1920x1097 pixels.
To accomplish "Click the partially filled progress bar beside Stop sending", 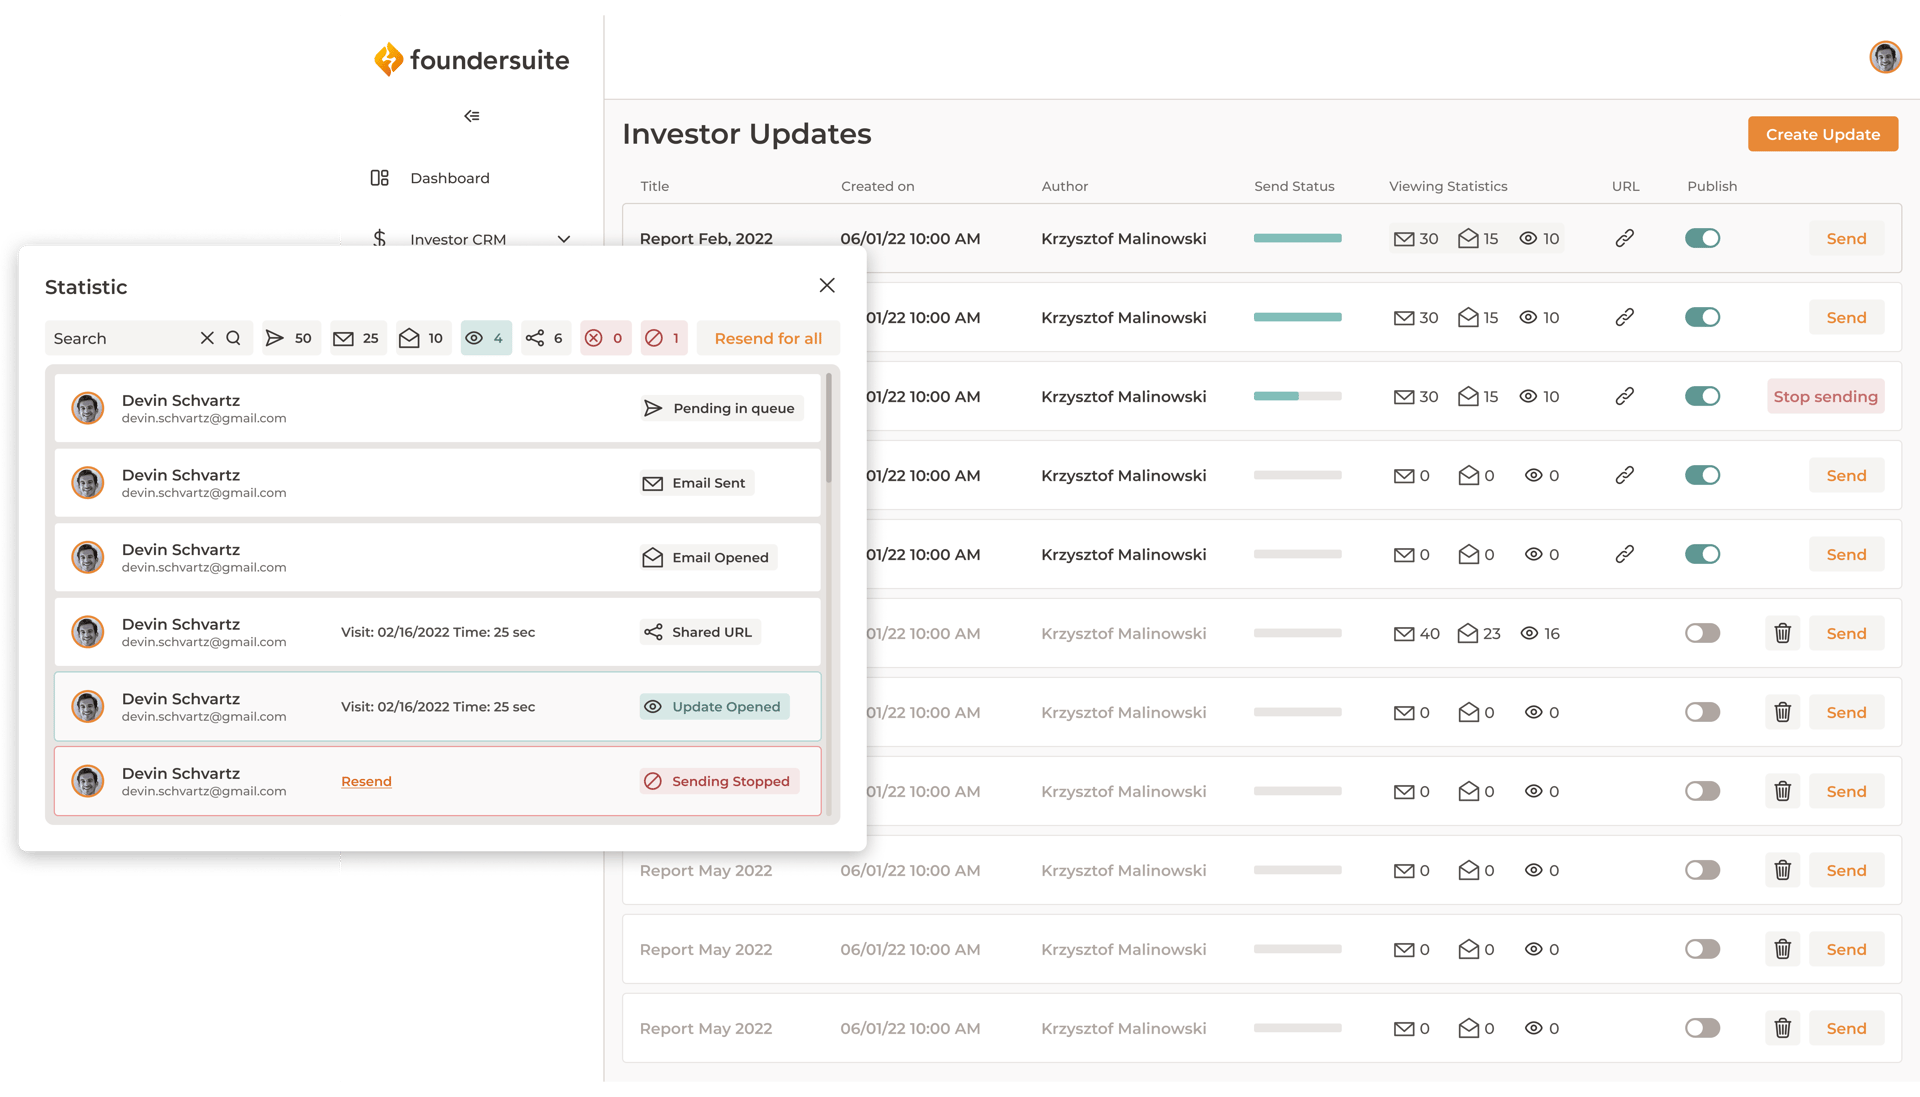I will coord(1297,396).
